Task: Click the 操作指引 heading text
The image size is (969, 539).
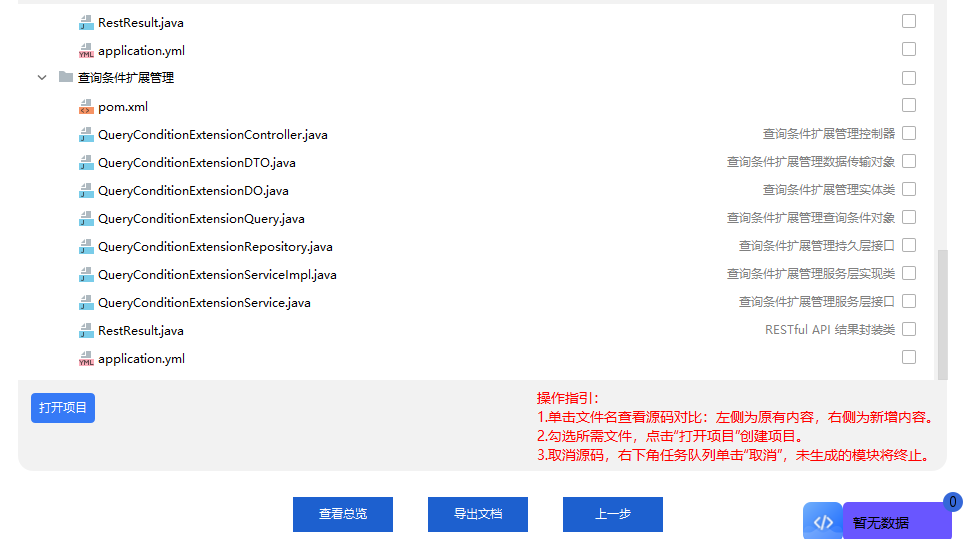Action: point(567,398)
